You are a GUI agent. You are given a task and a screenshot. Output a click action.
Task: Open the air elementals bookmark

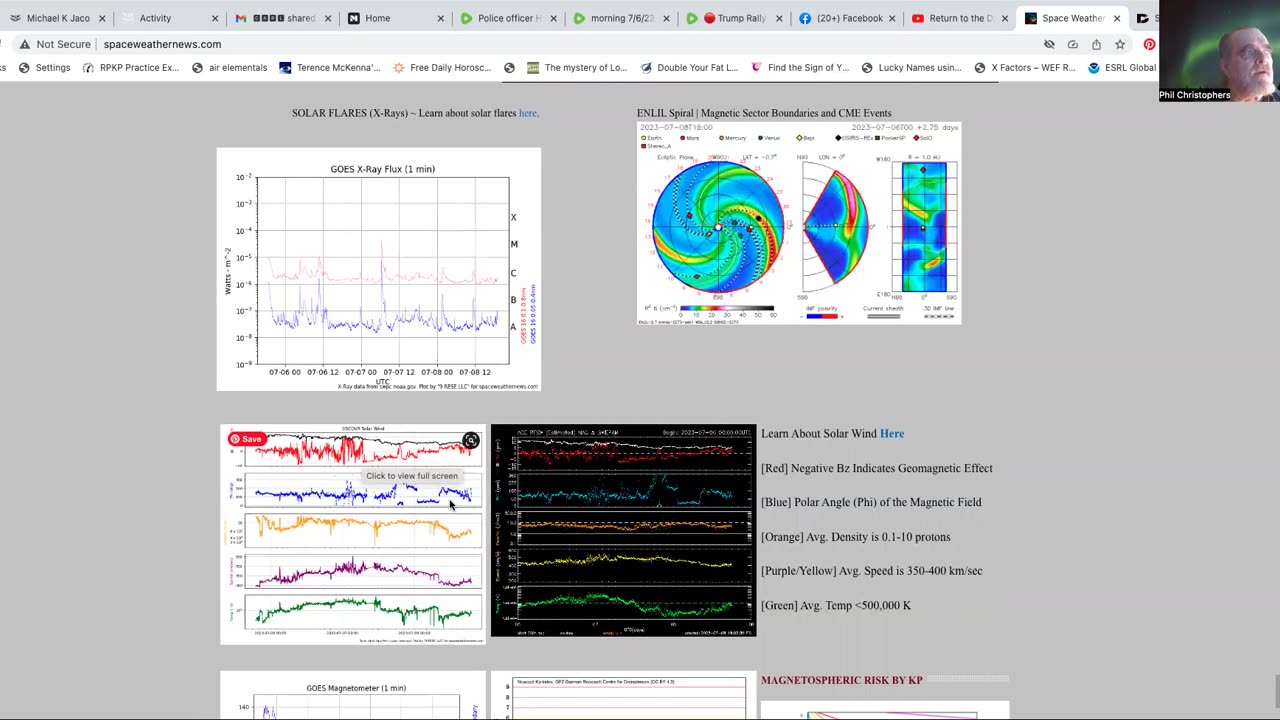pos(229,68)
